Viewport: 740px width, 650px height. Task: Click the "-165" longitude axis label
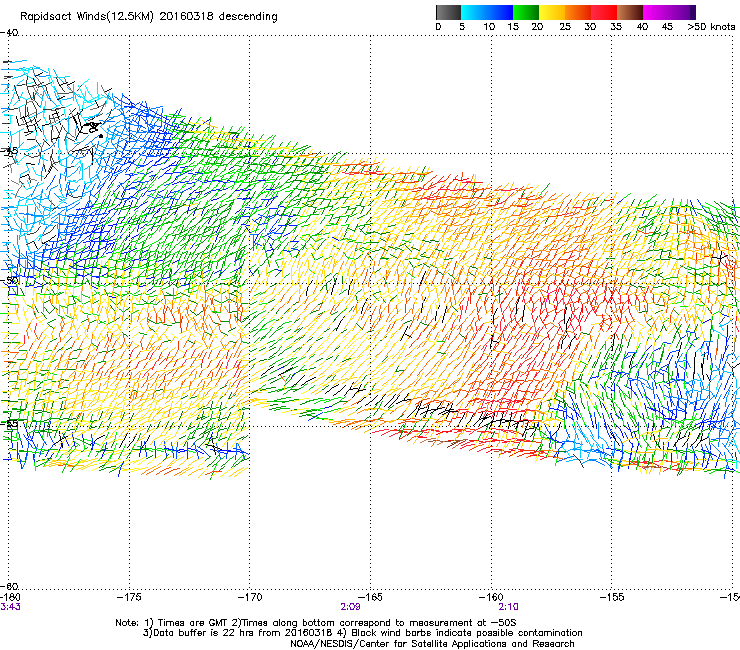[x=370, y=597]
